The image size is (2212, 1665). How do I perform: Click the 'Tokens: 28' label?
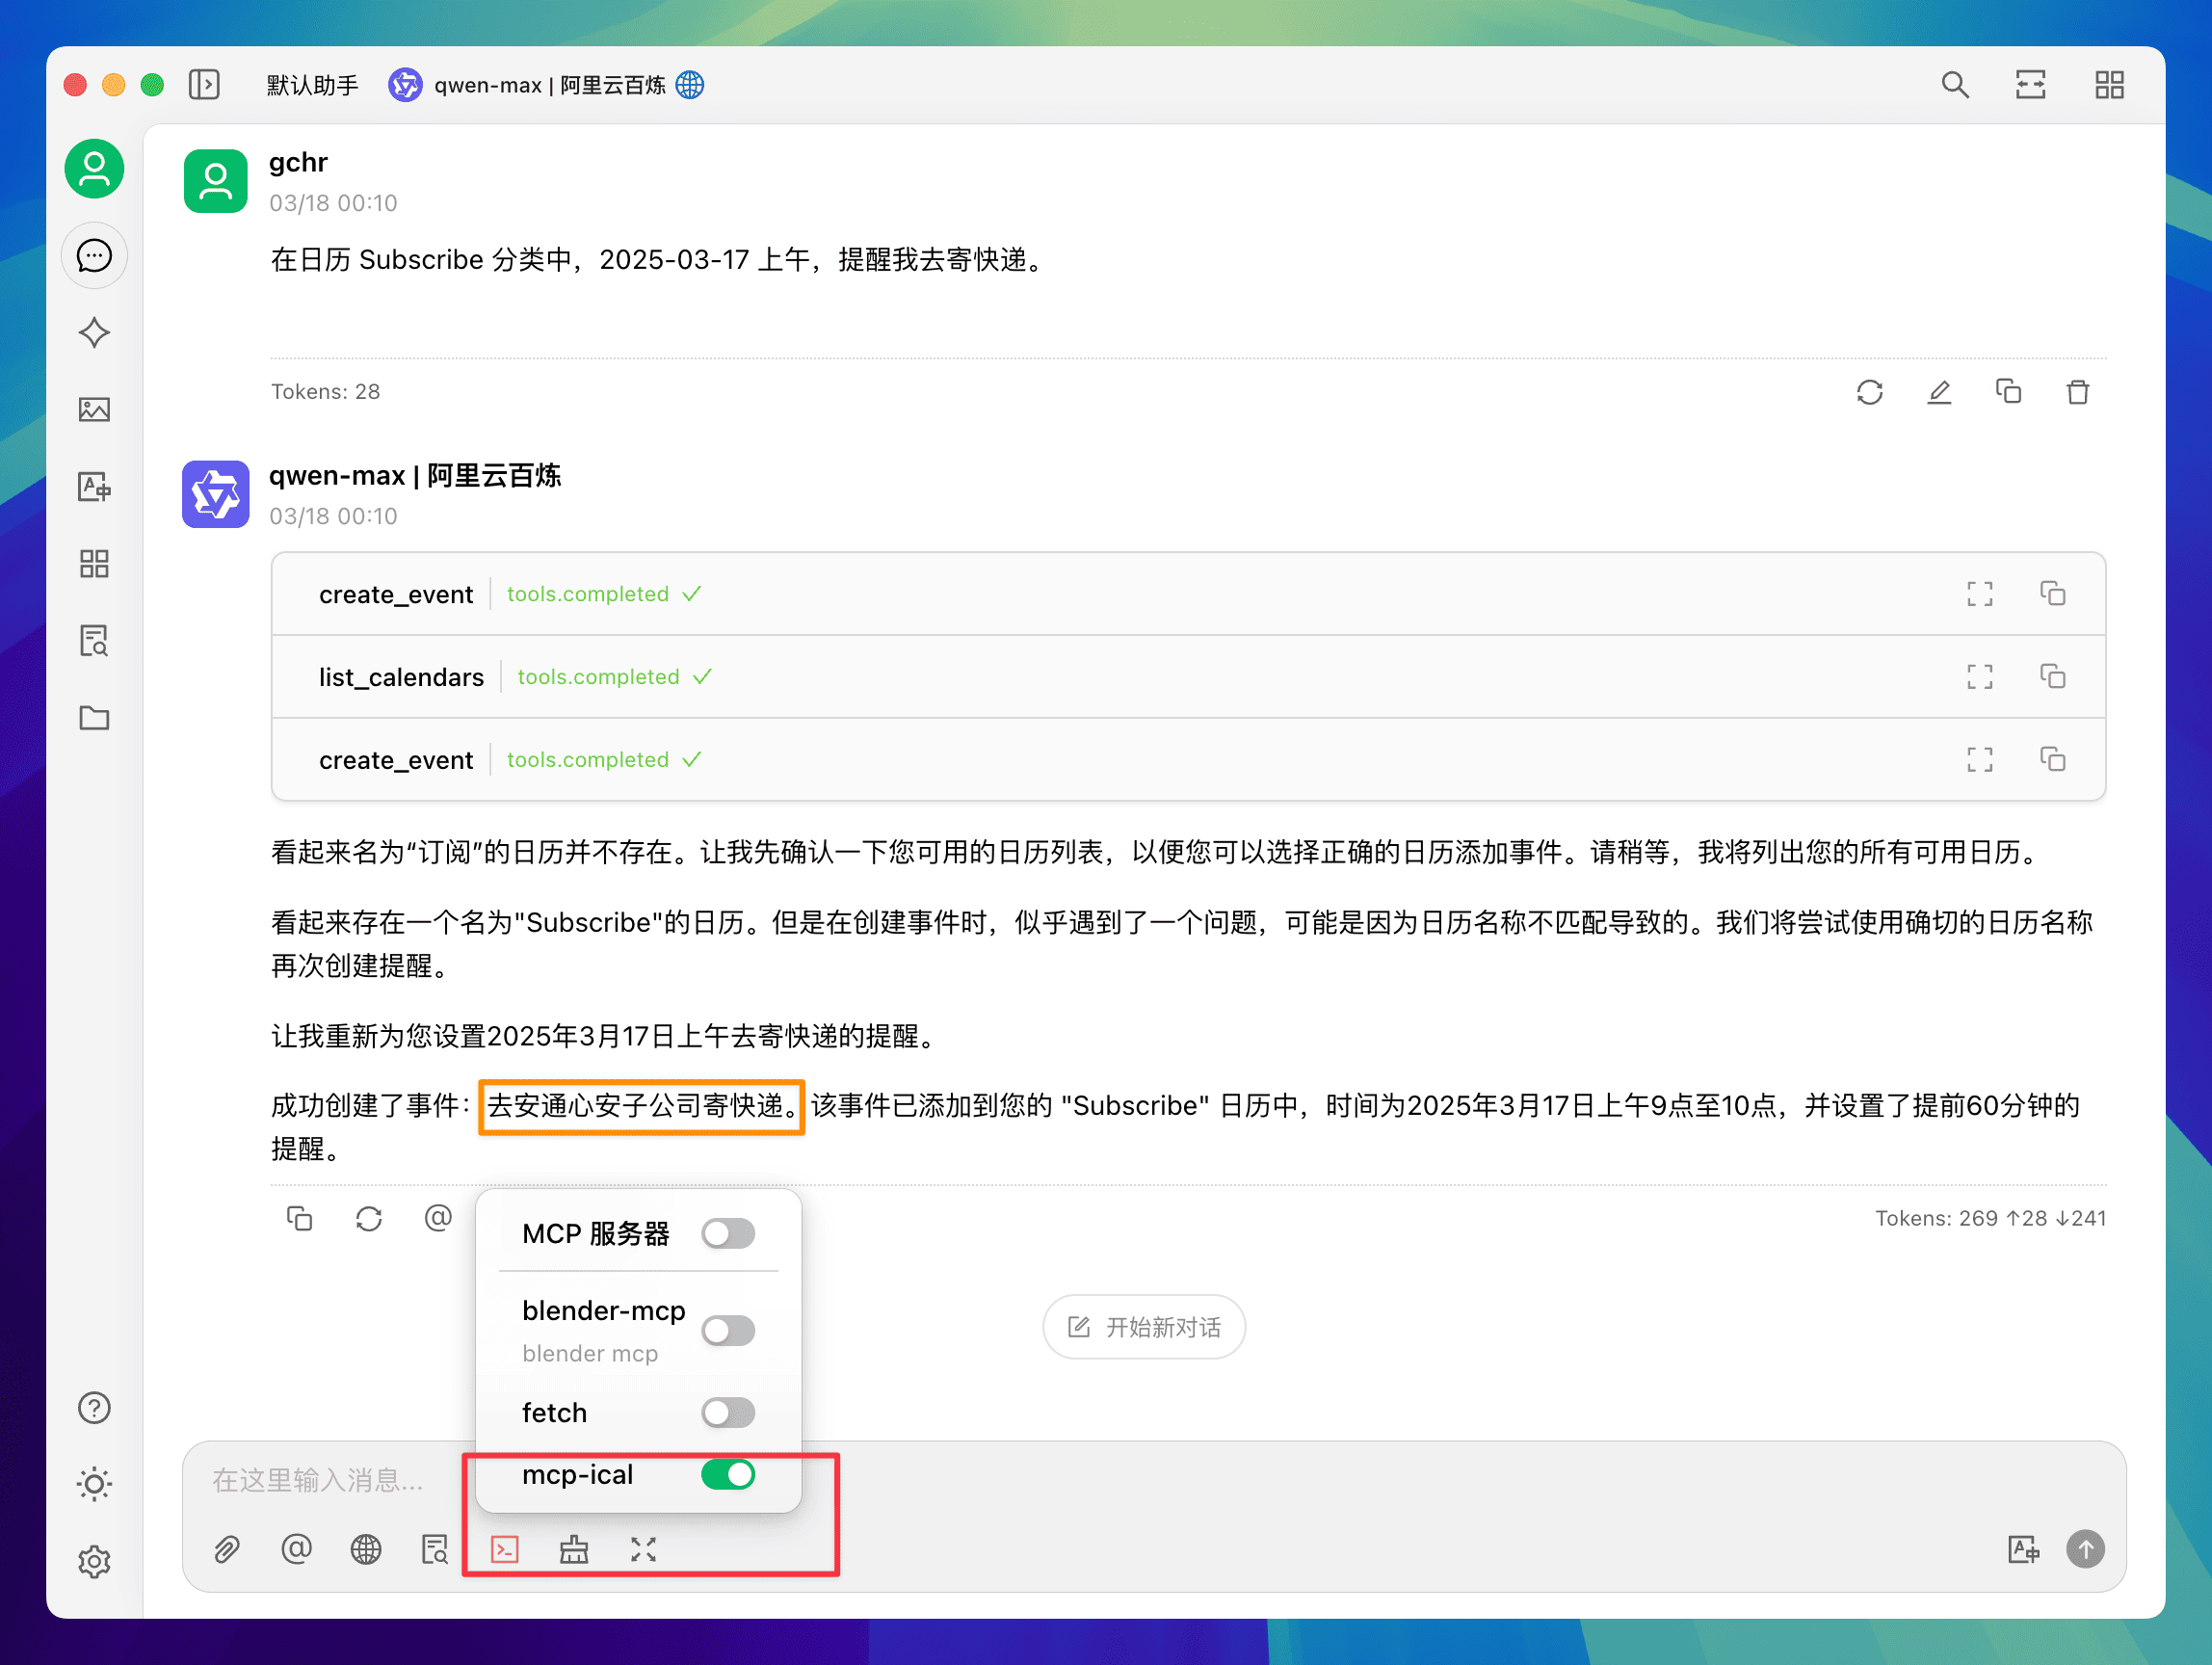[325, 392]
